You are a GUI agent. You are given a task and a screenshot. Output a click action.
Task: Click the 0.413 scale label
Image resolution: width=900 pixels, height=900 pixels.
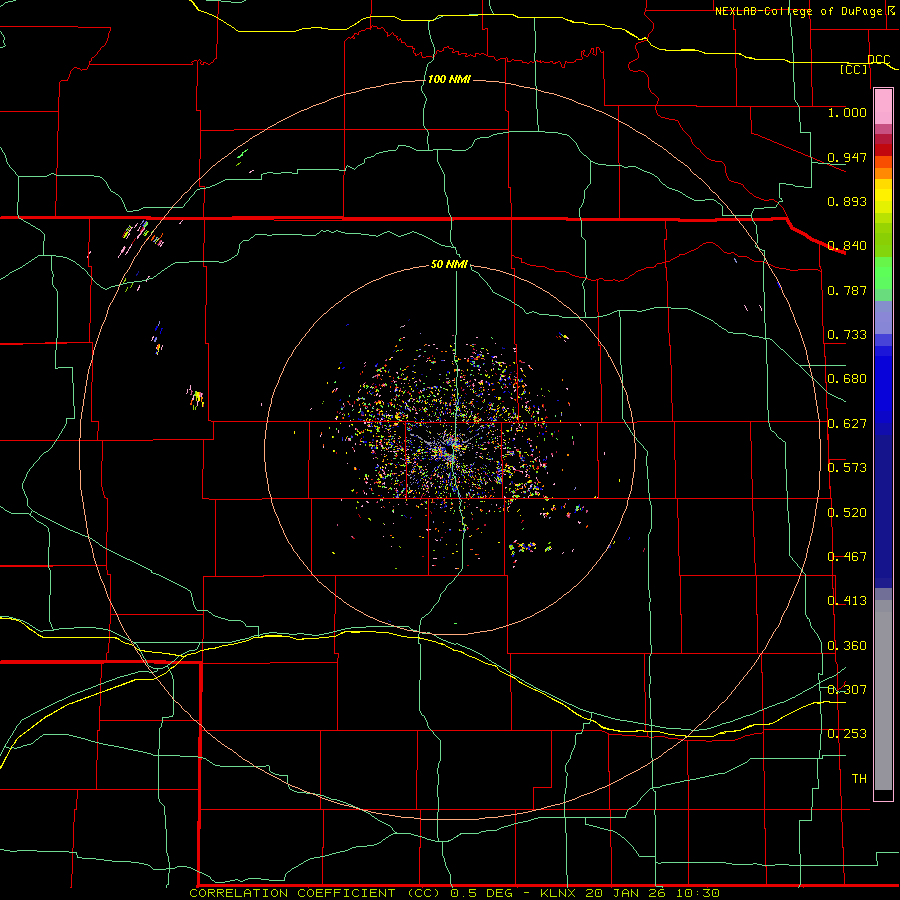pyautogui.click(x=847, y=601)
